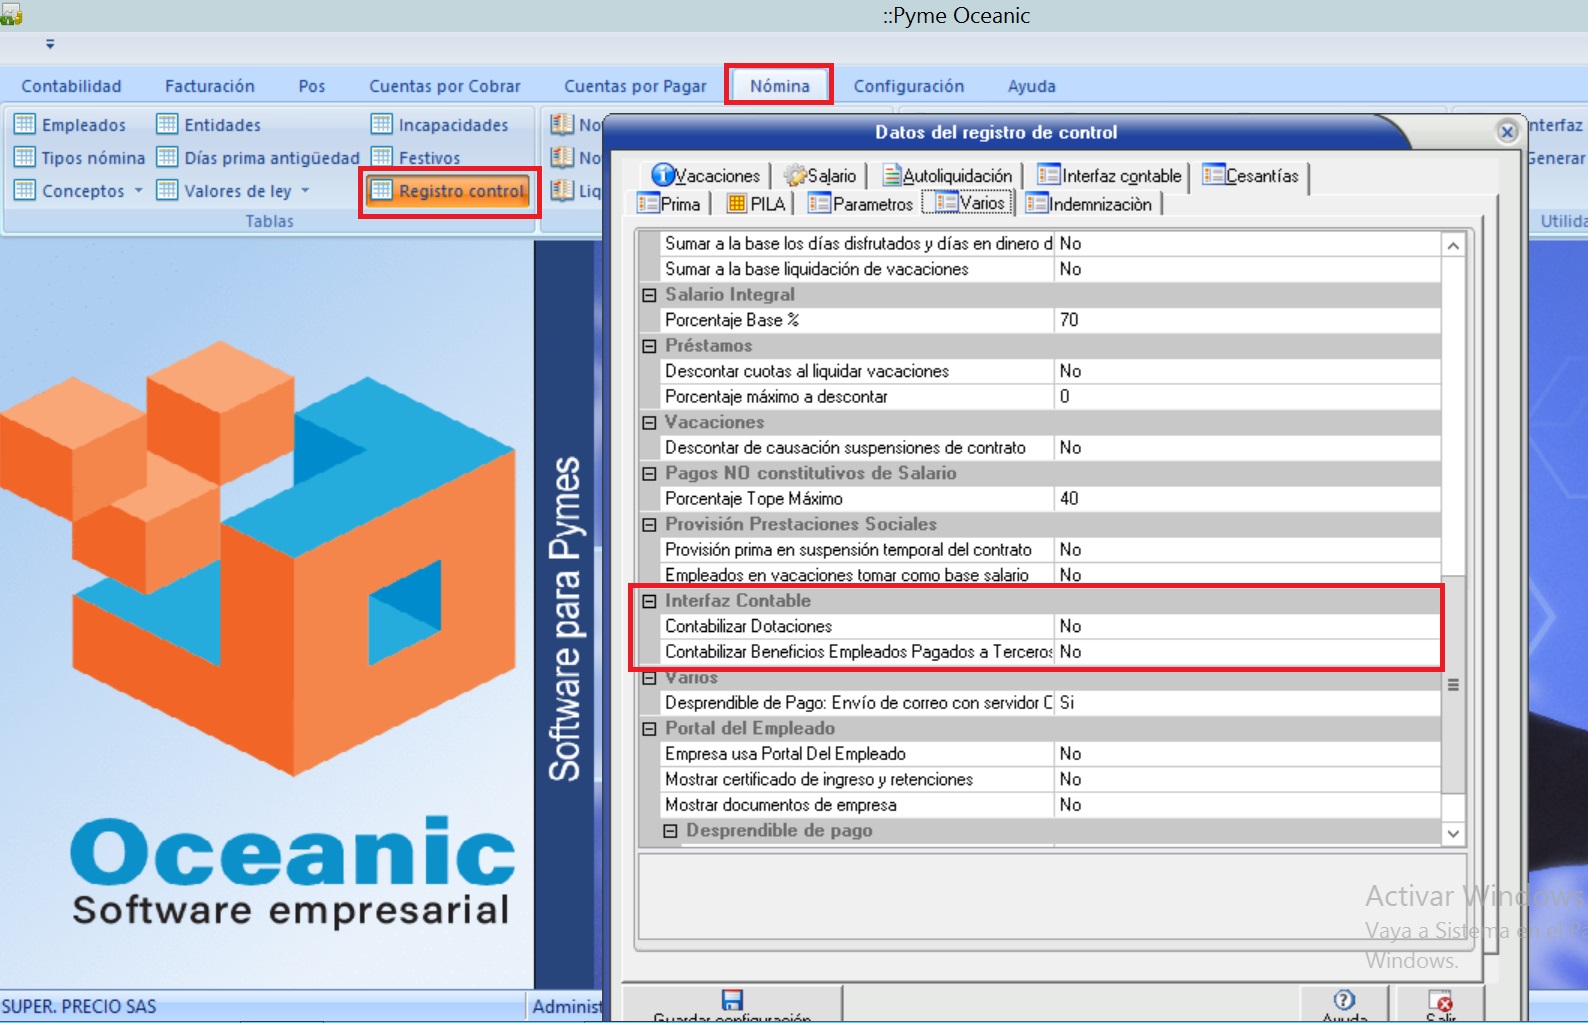Click the Salario tab gear icon
Image resolution: width=1588 pixels, height=1023 pixels.
[x=795, y=176]
